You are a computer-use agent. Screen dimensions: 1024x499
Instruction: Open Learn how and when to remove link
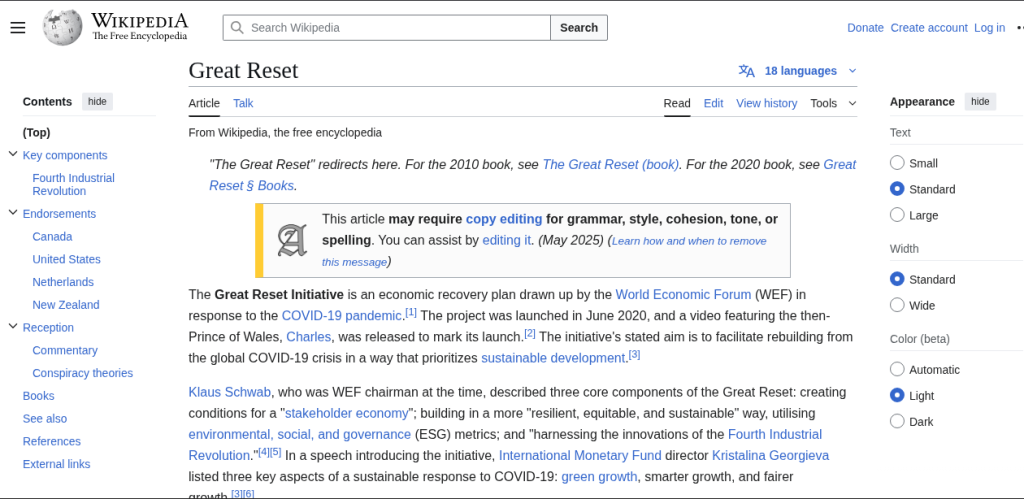544,251
